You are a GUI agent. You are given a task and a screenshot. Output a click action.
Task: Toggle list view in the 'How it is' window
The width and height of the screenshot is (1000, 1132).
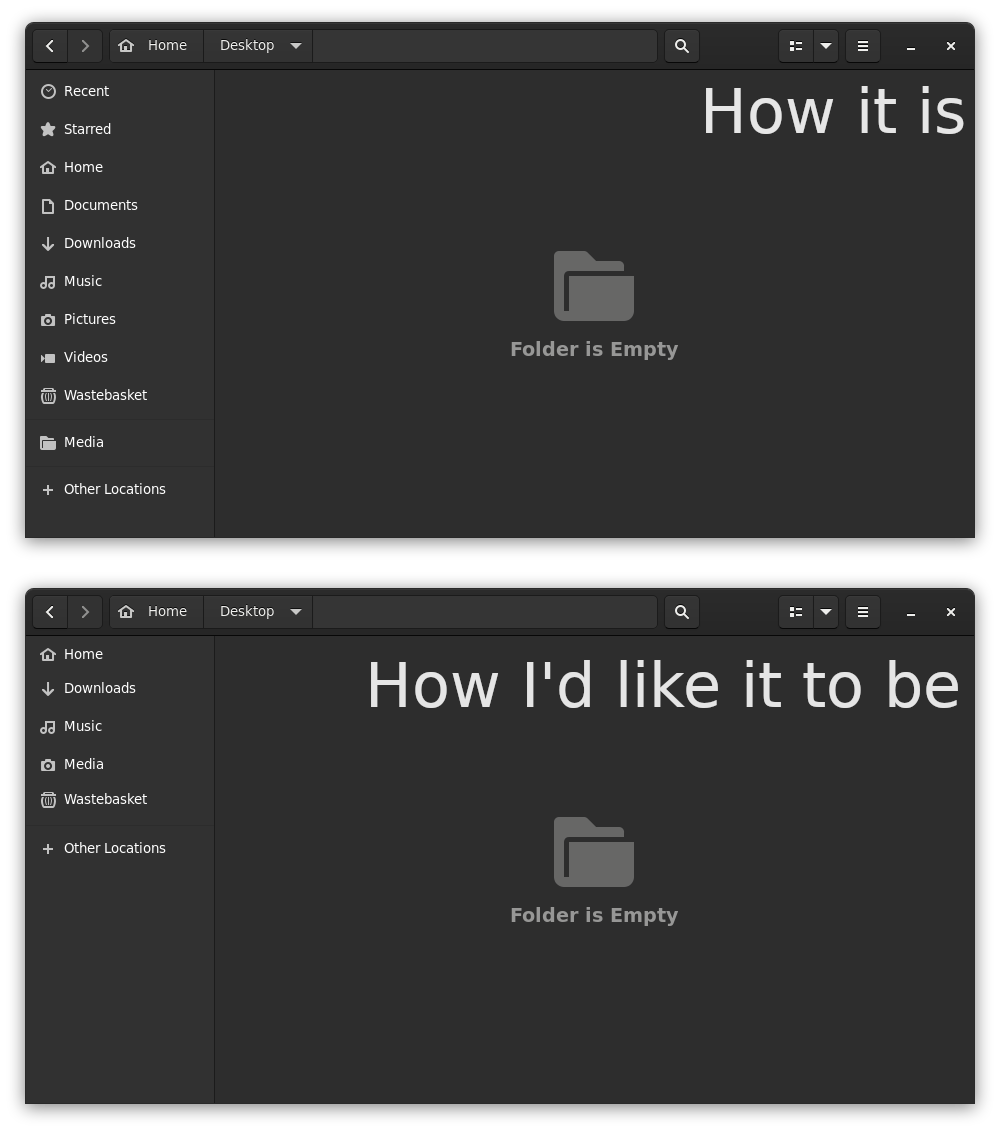(x=796, y=46)
